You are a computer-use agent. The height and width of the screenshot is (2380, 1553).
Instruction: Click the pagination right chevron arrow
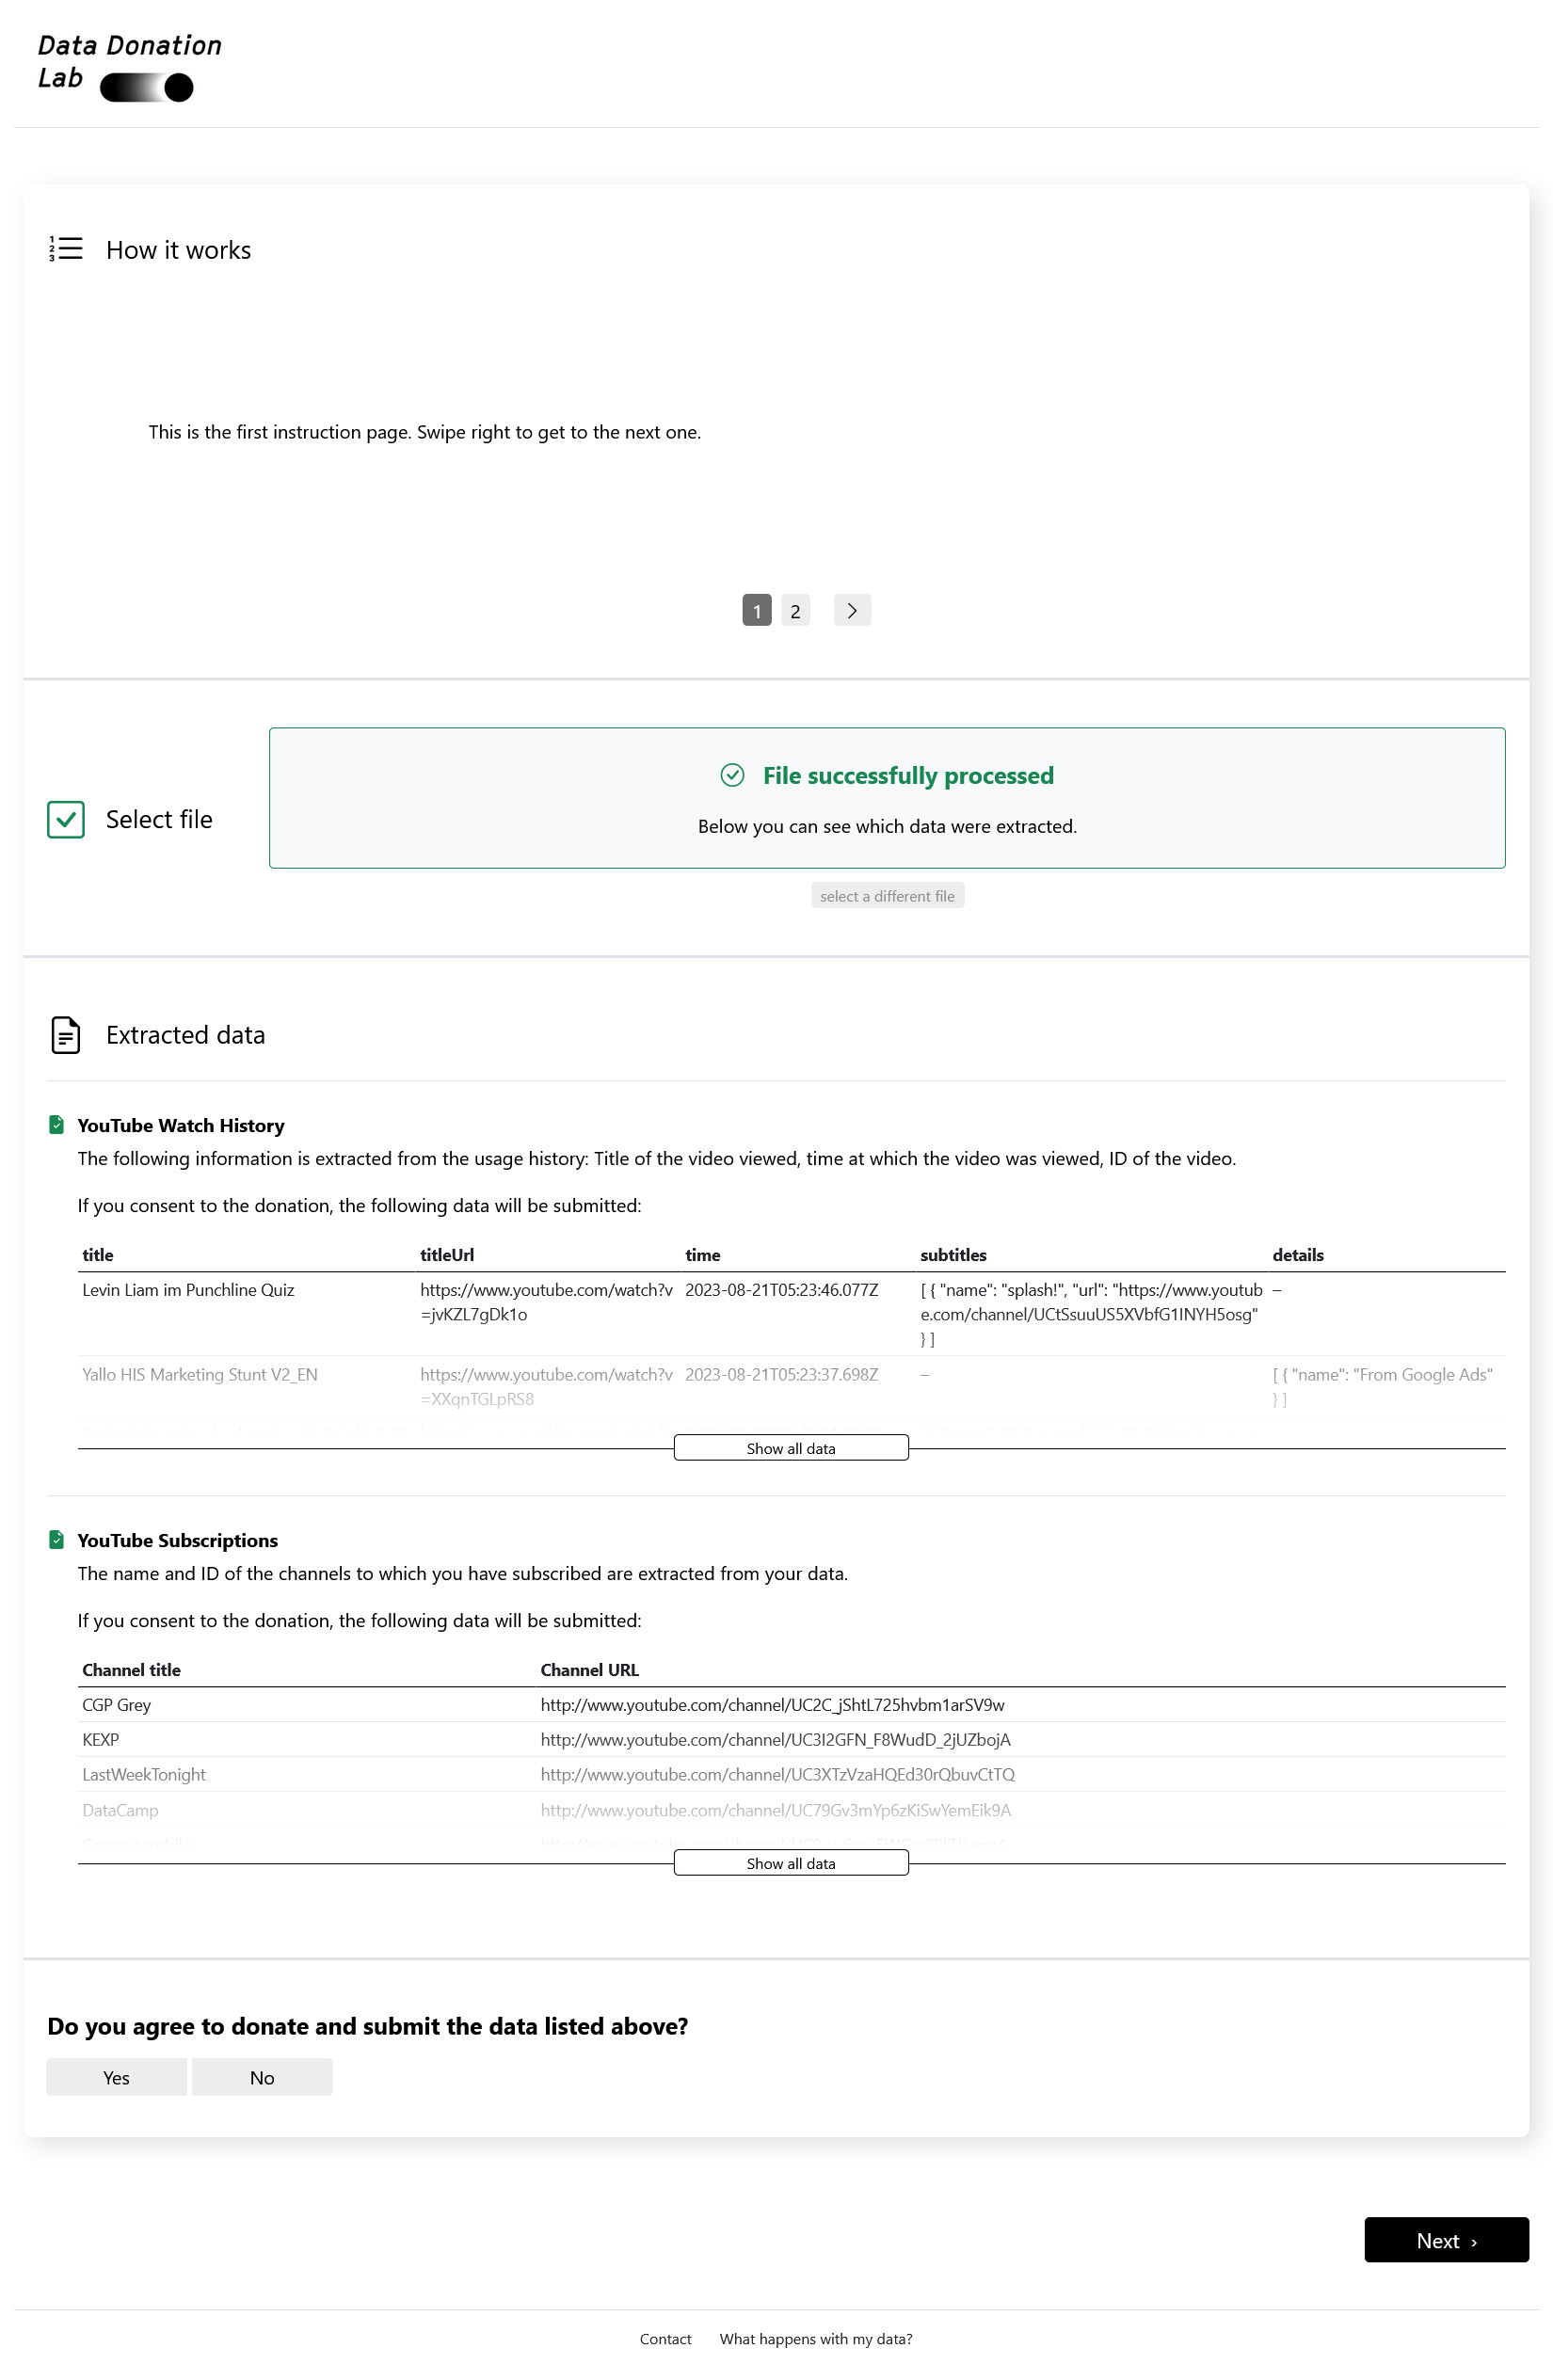[x=852, y=610]
